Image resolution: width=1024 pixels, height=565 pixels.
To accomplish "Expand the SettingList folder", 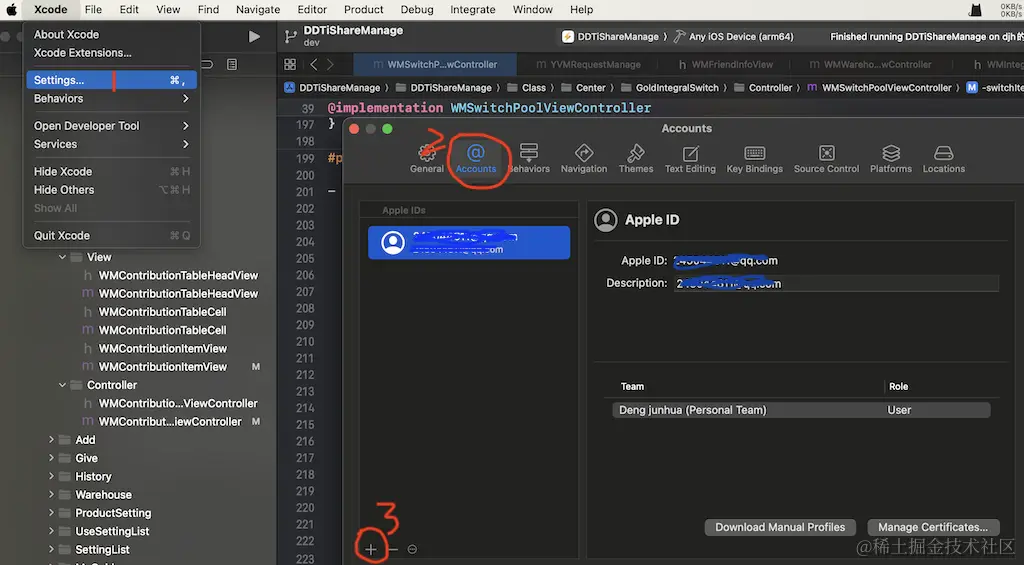I will (51, 550).
